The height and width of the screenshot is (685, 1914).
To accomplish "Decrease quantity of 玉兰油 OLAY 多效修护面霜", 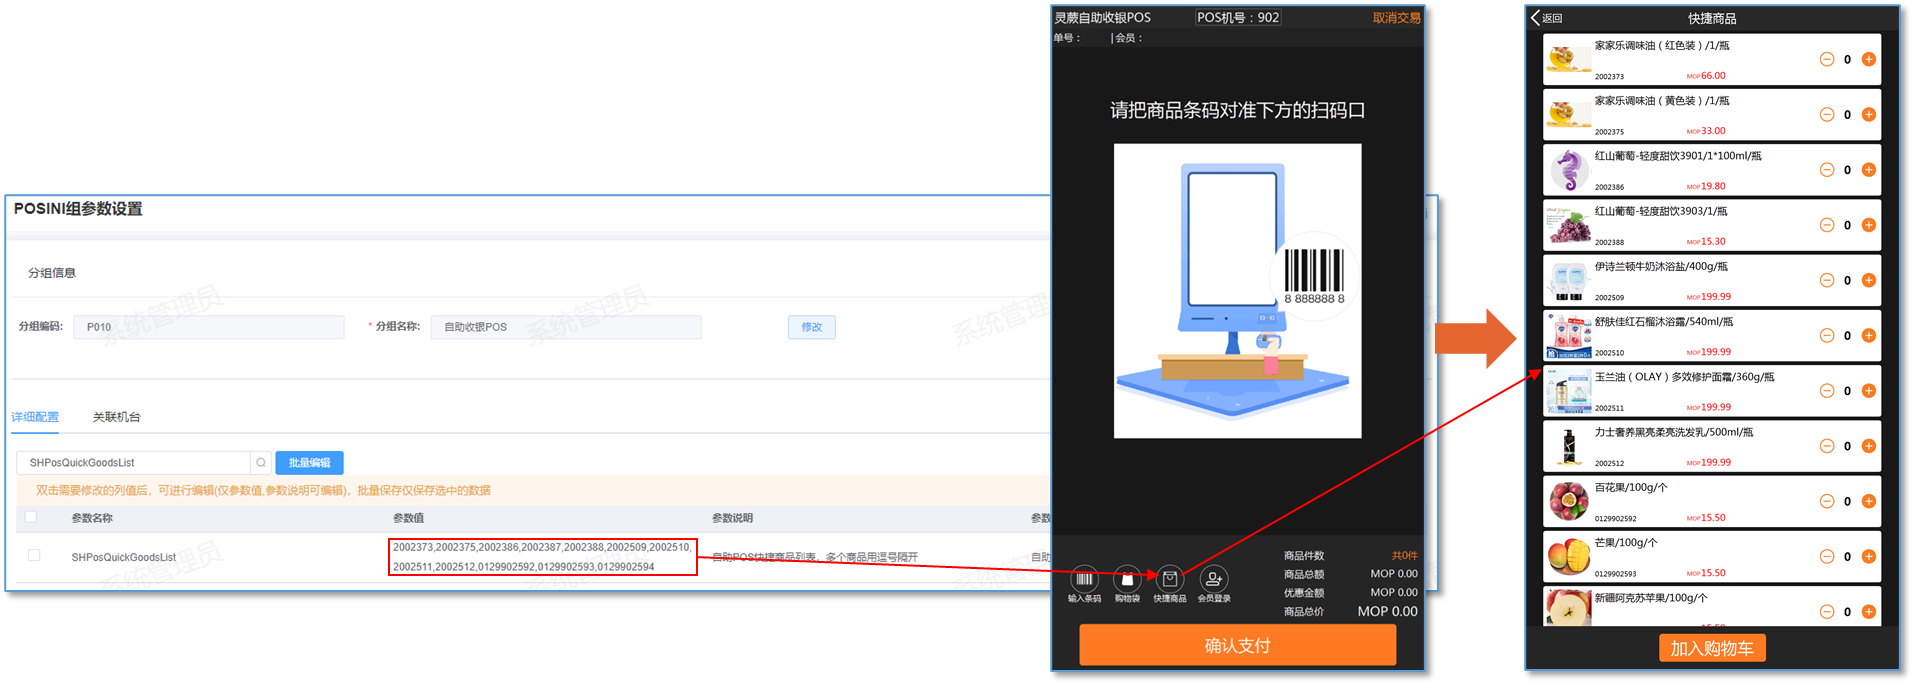I will tap(1826, 391).
